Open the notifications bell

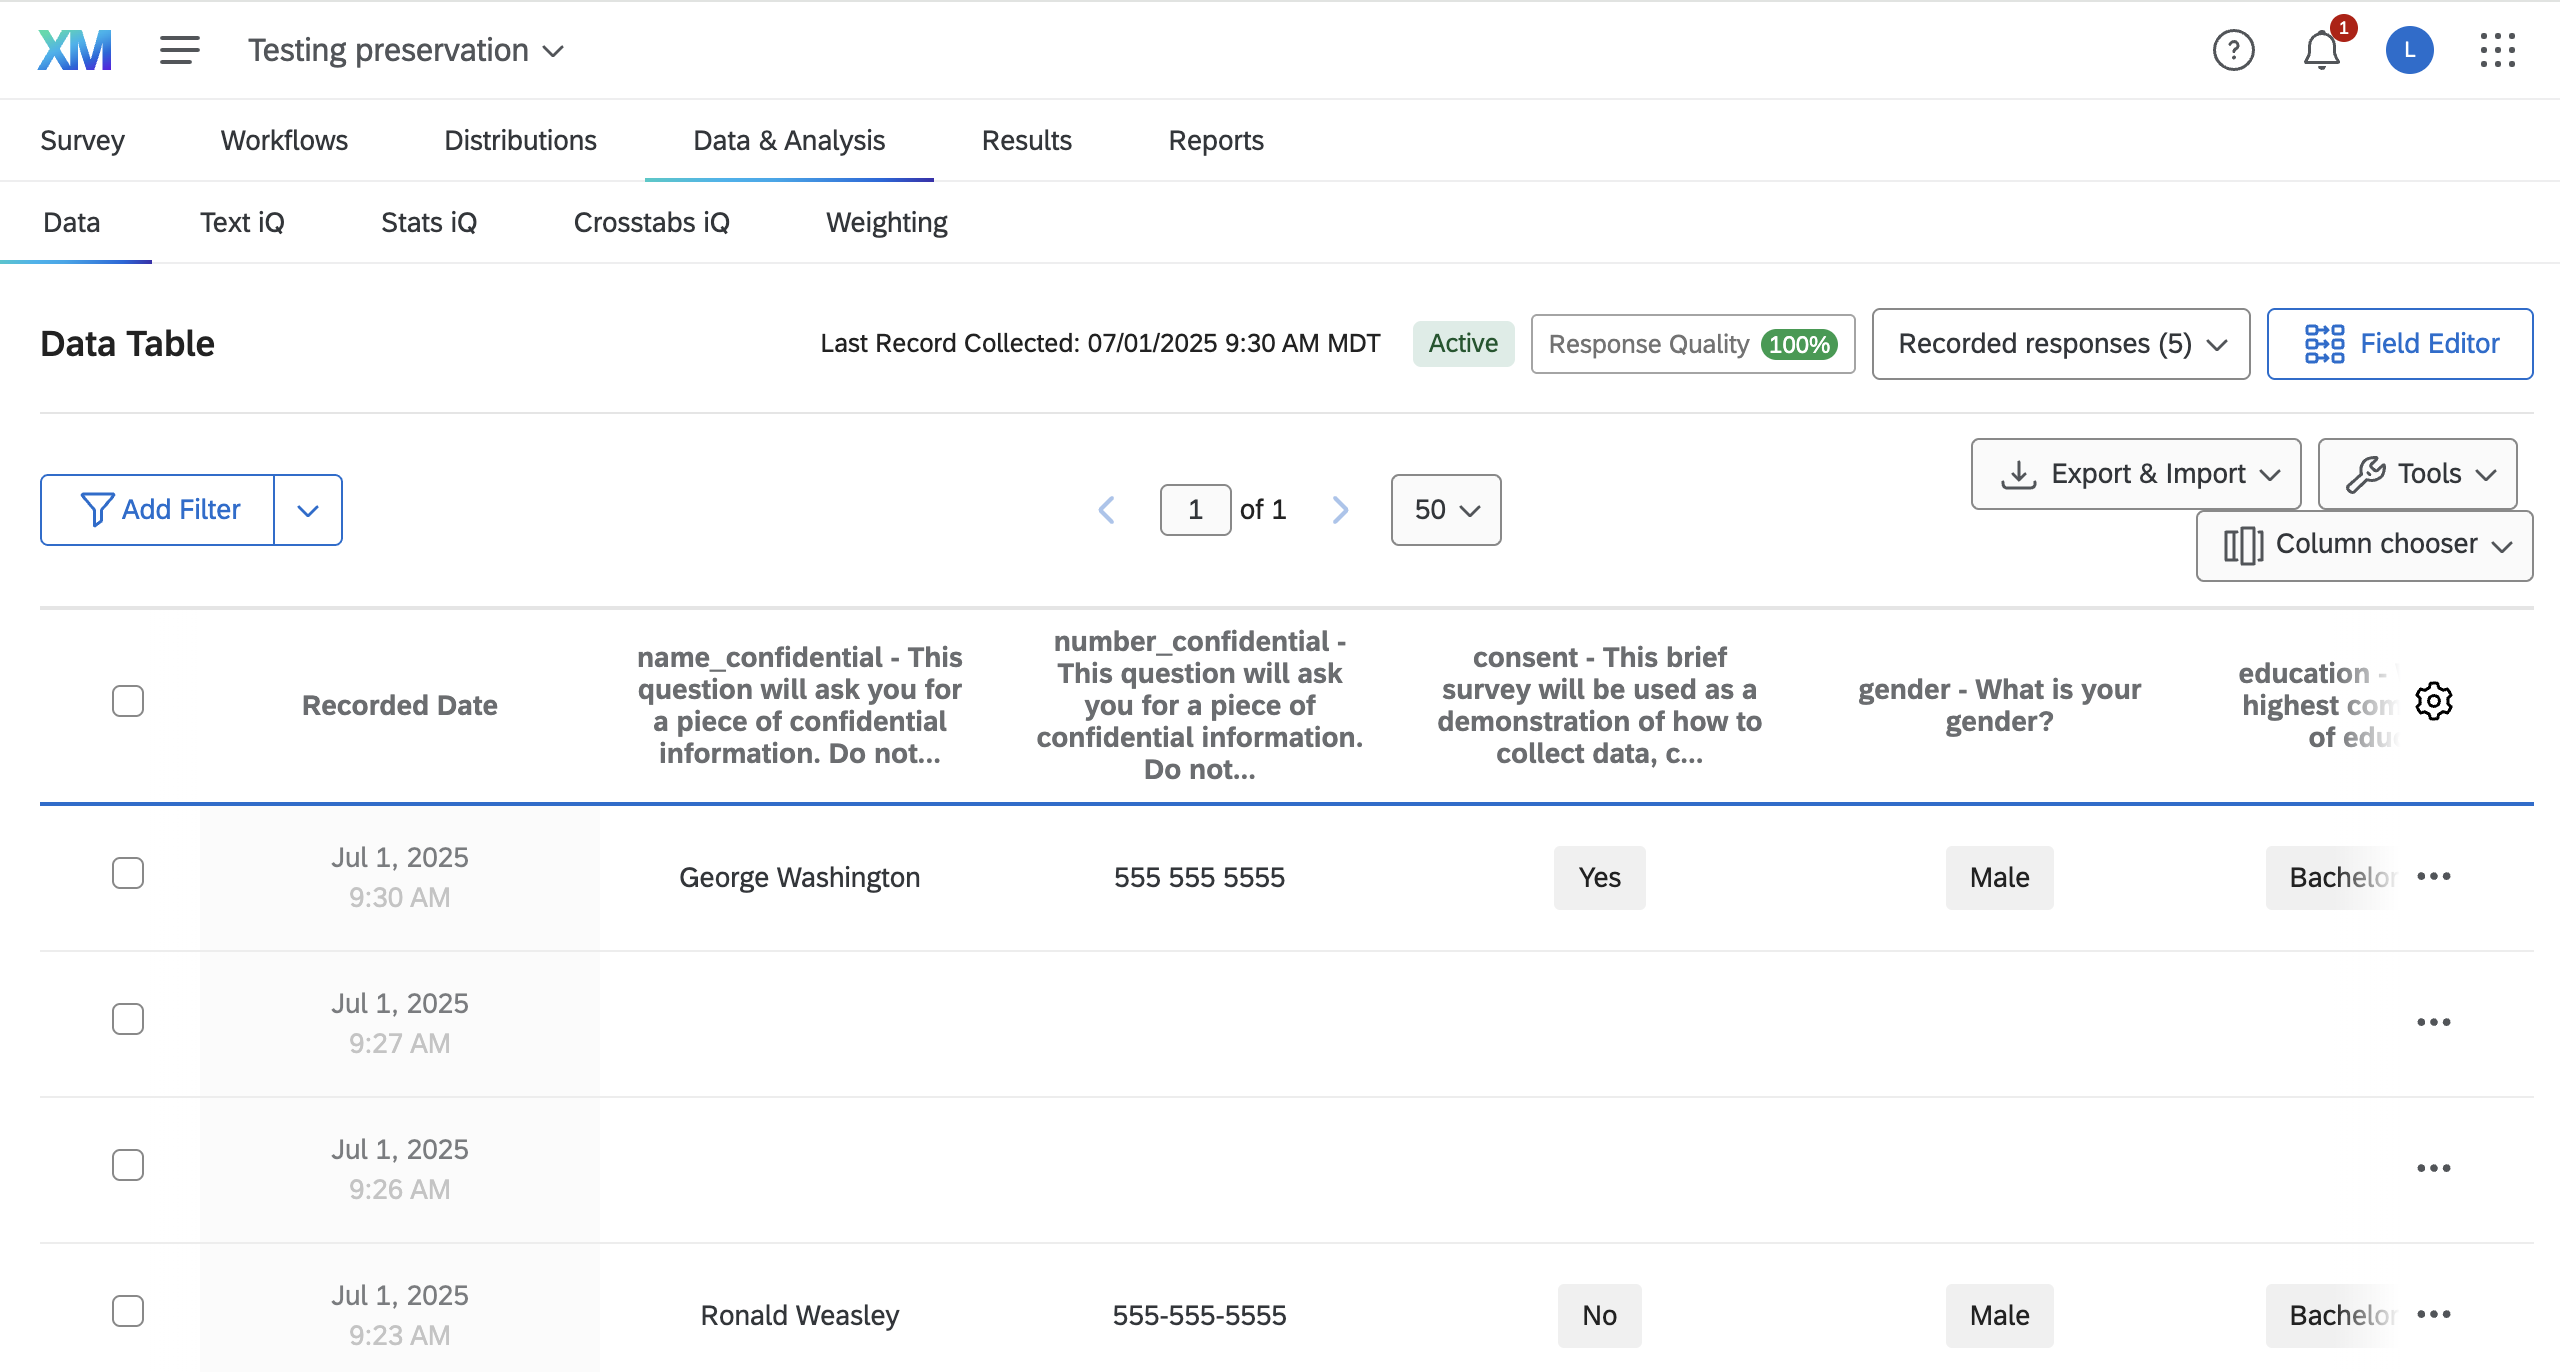[2321, 50]
